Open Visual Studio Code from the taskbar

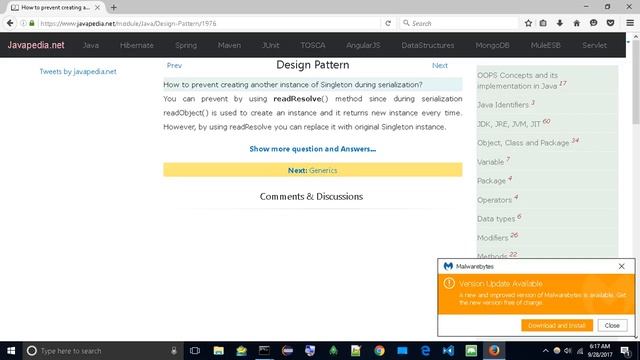[448, 351]
